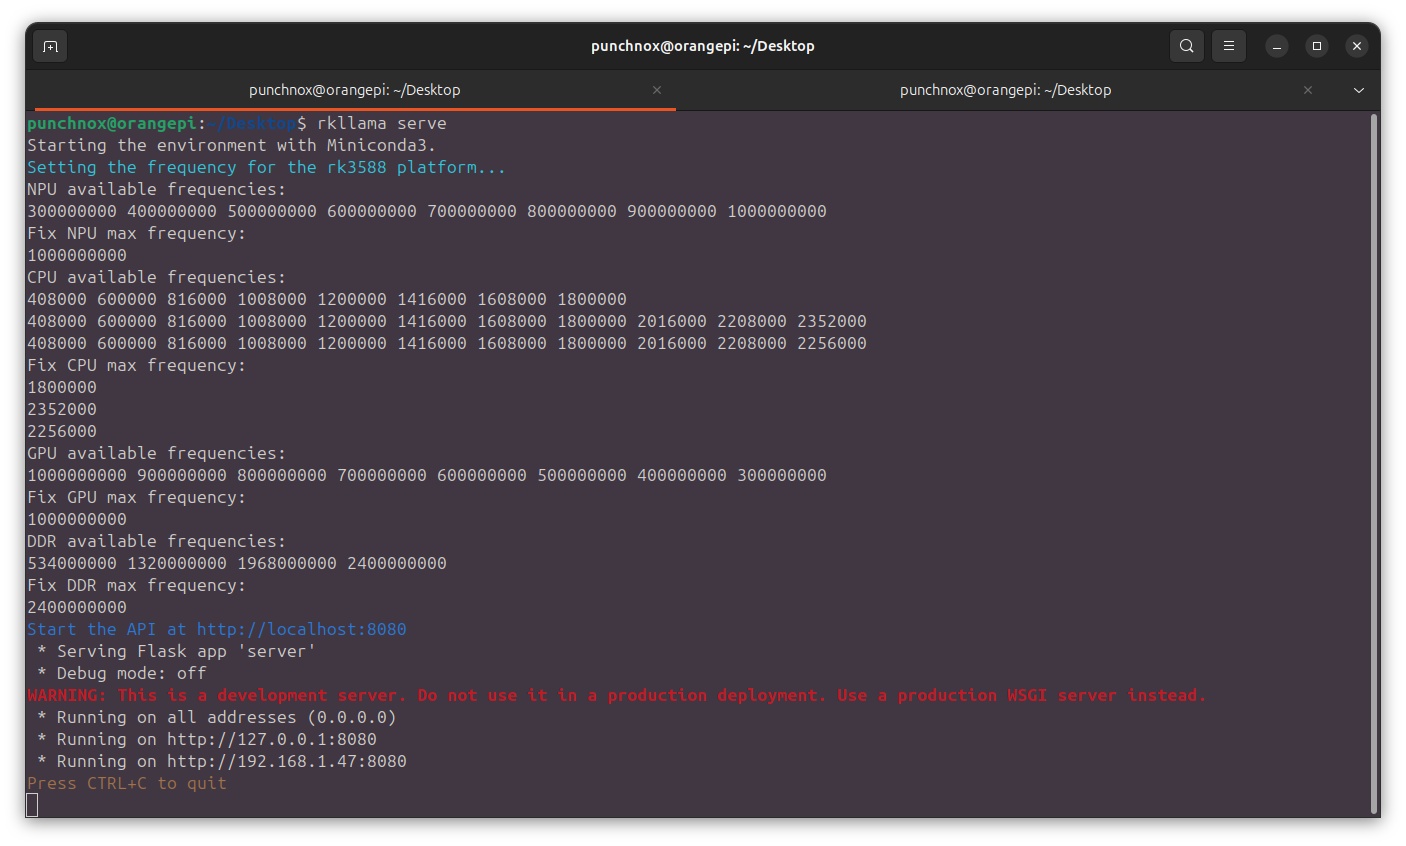Switch to the second punchnox@orangepi tab
Screen dimensions: 1406x846
coord(1005,90)
